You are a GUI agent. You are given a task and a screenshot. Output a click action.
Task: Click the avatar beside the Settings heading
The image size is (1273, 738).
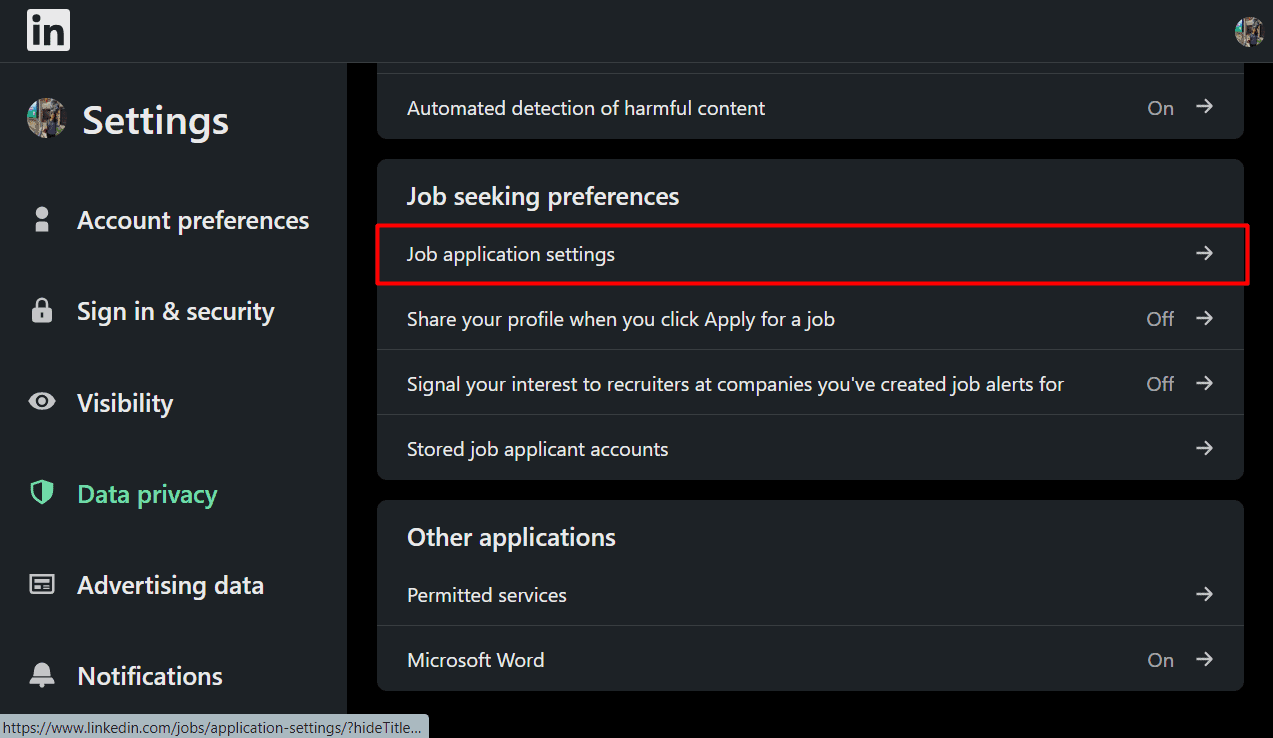(46, 119)
